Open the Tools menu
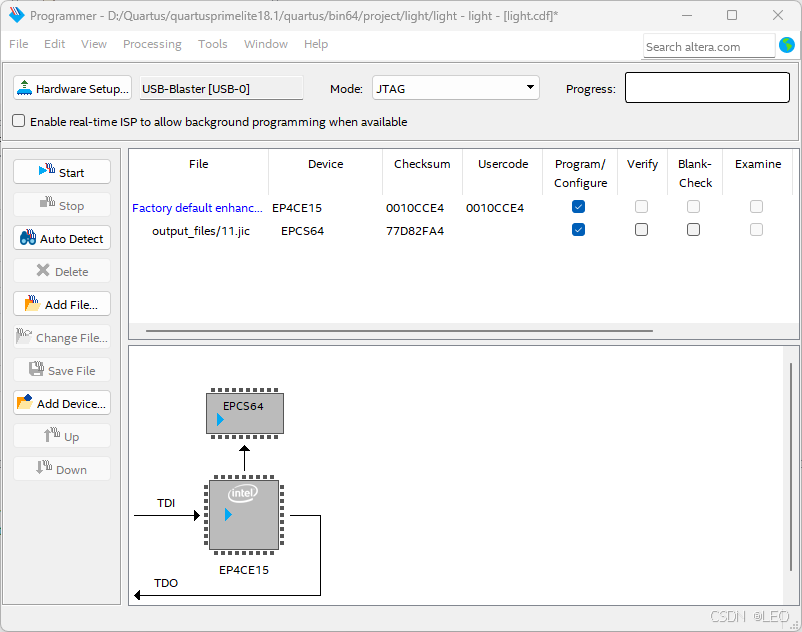 click(x=212, y=44)
